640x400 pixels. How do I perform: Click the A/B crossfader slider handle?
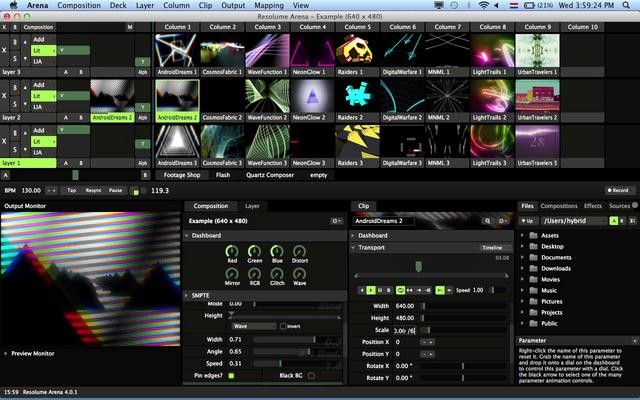(x=75, y=175)
